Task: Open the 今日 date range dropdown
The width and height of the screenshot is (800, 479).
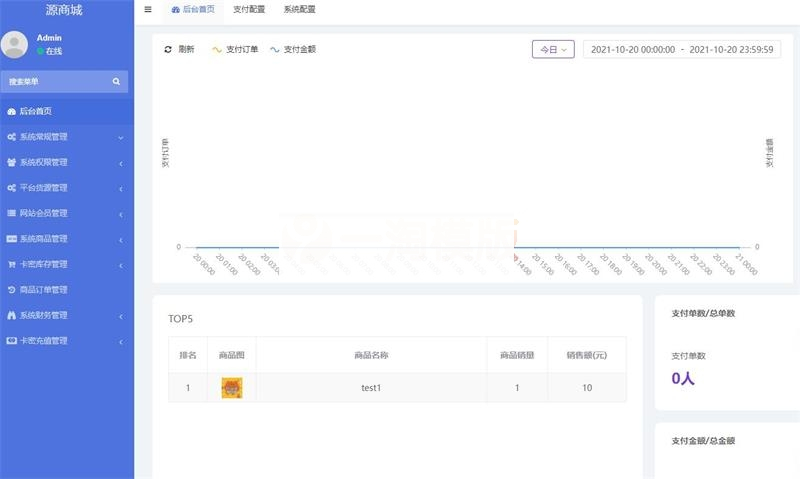Action: point(553,49)
